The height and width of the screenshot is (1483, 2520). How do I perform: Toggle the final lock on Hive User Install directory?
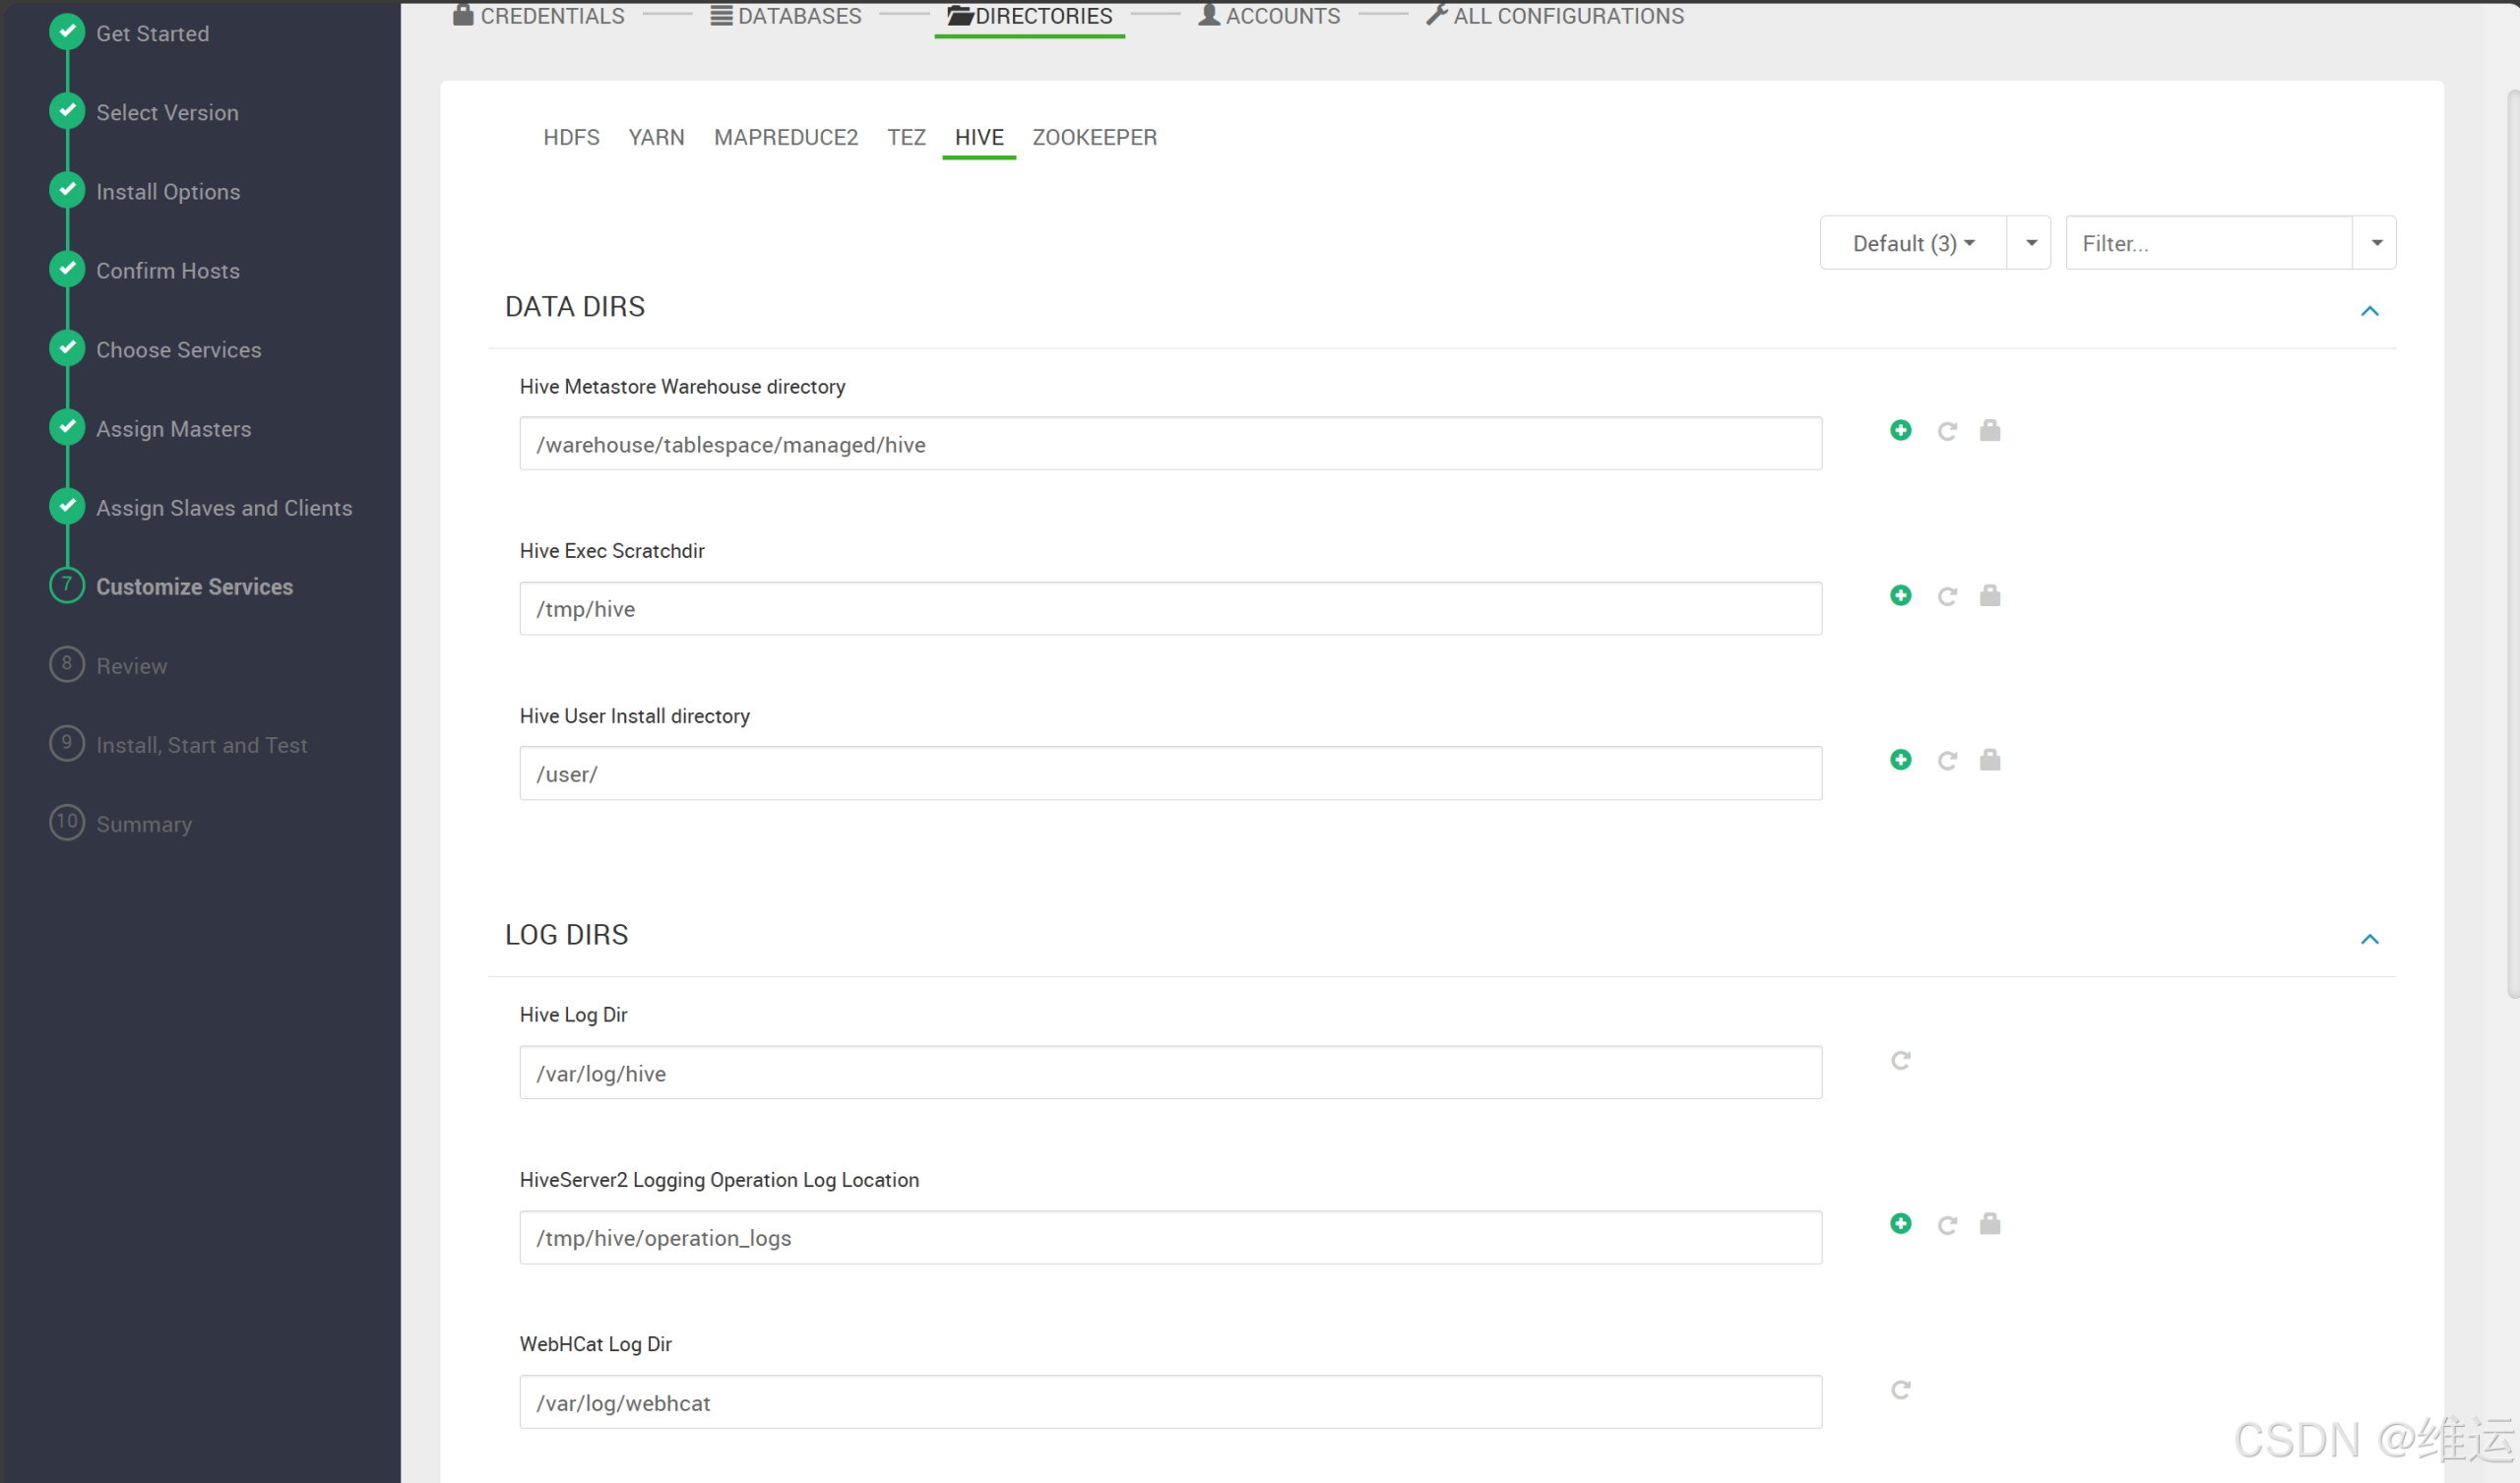click(1990, 760)
